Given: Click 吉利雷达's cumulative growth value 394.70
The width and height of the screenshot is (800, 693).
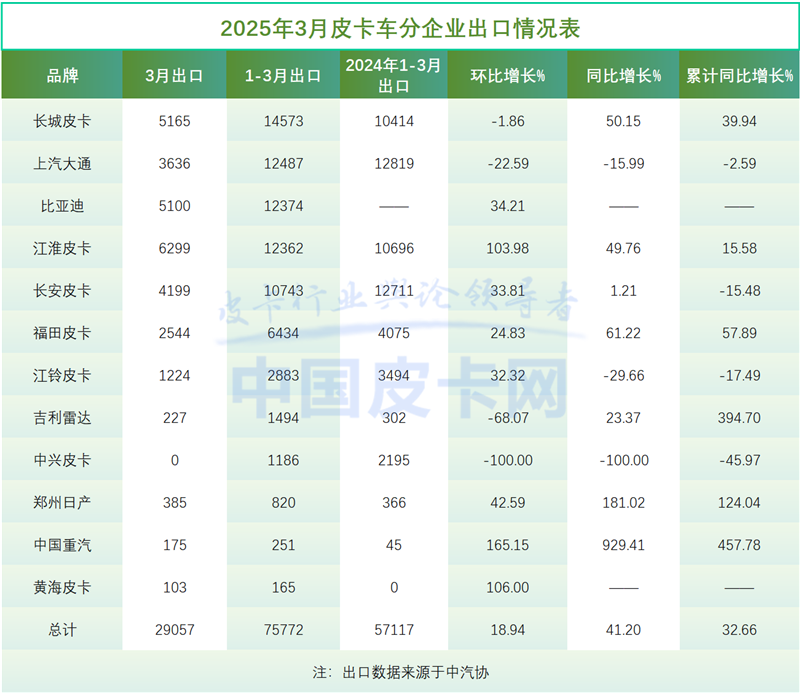Looking at the screenshot, I should 739,418.
